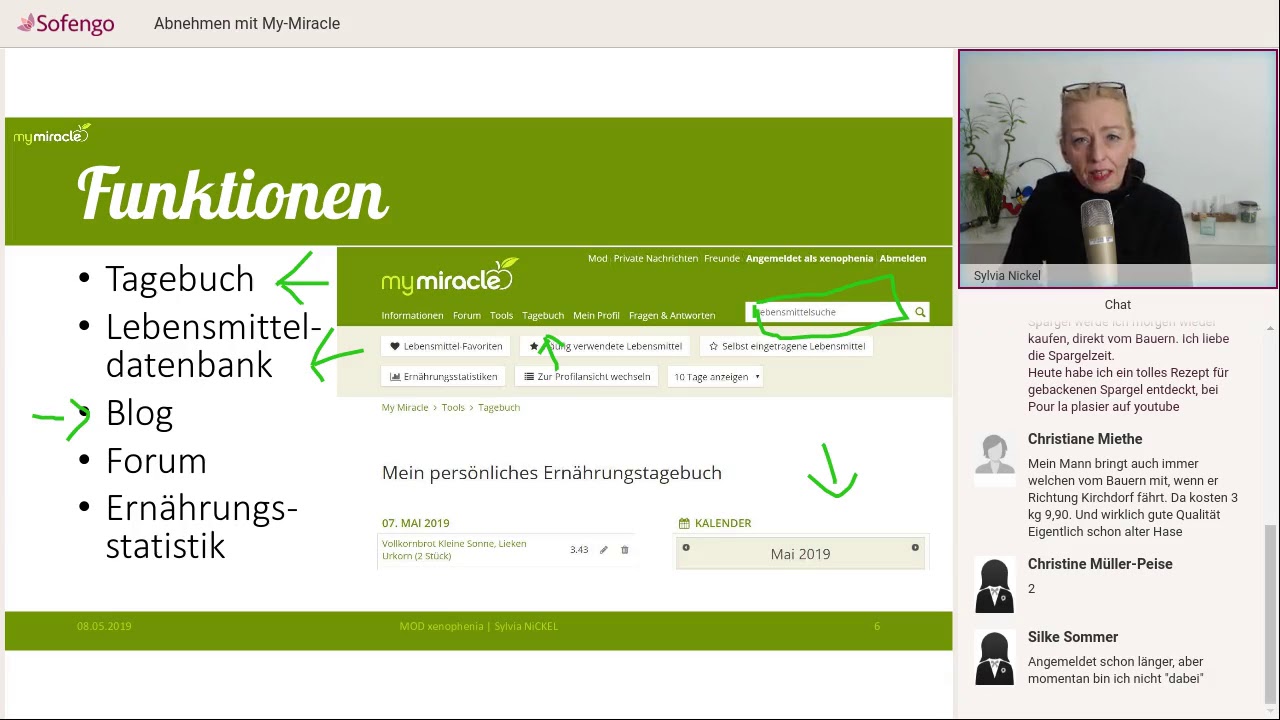1280x720 pixels.
Task: Click the slide date 08.05.2019 in footer
Action: 104,626
